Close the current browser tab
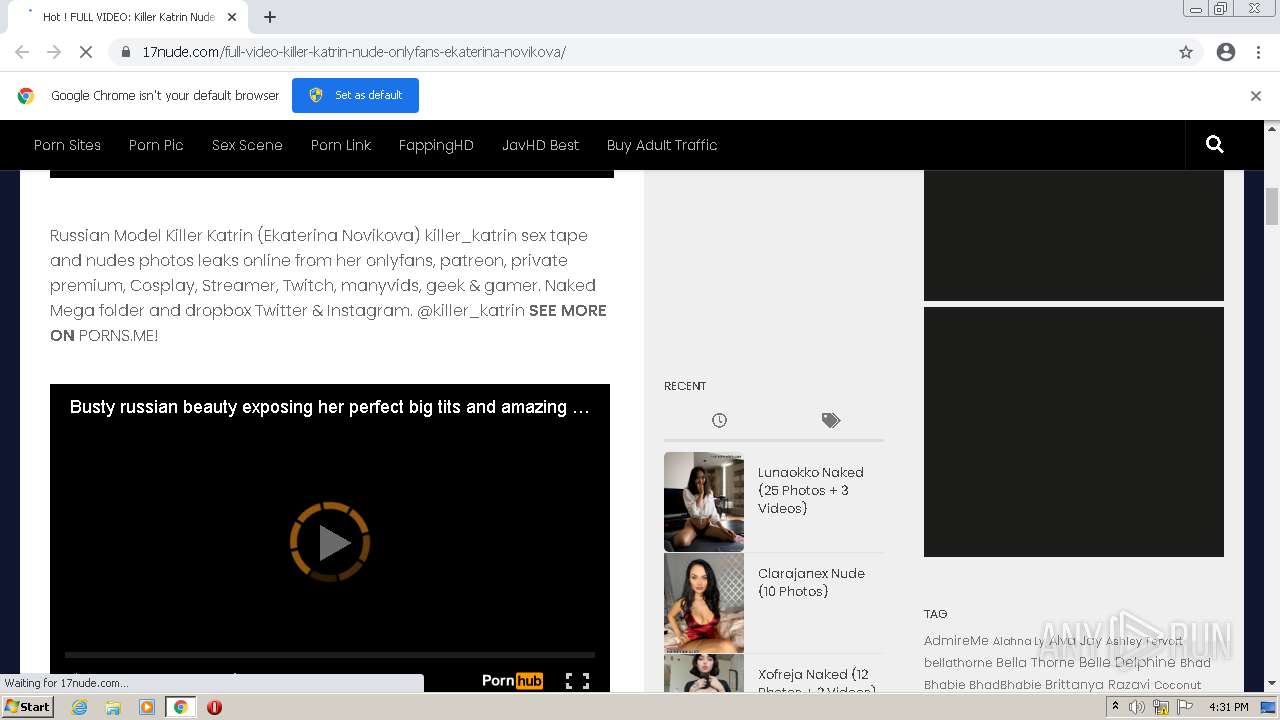 [233, 17]
